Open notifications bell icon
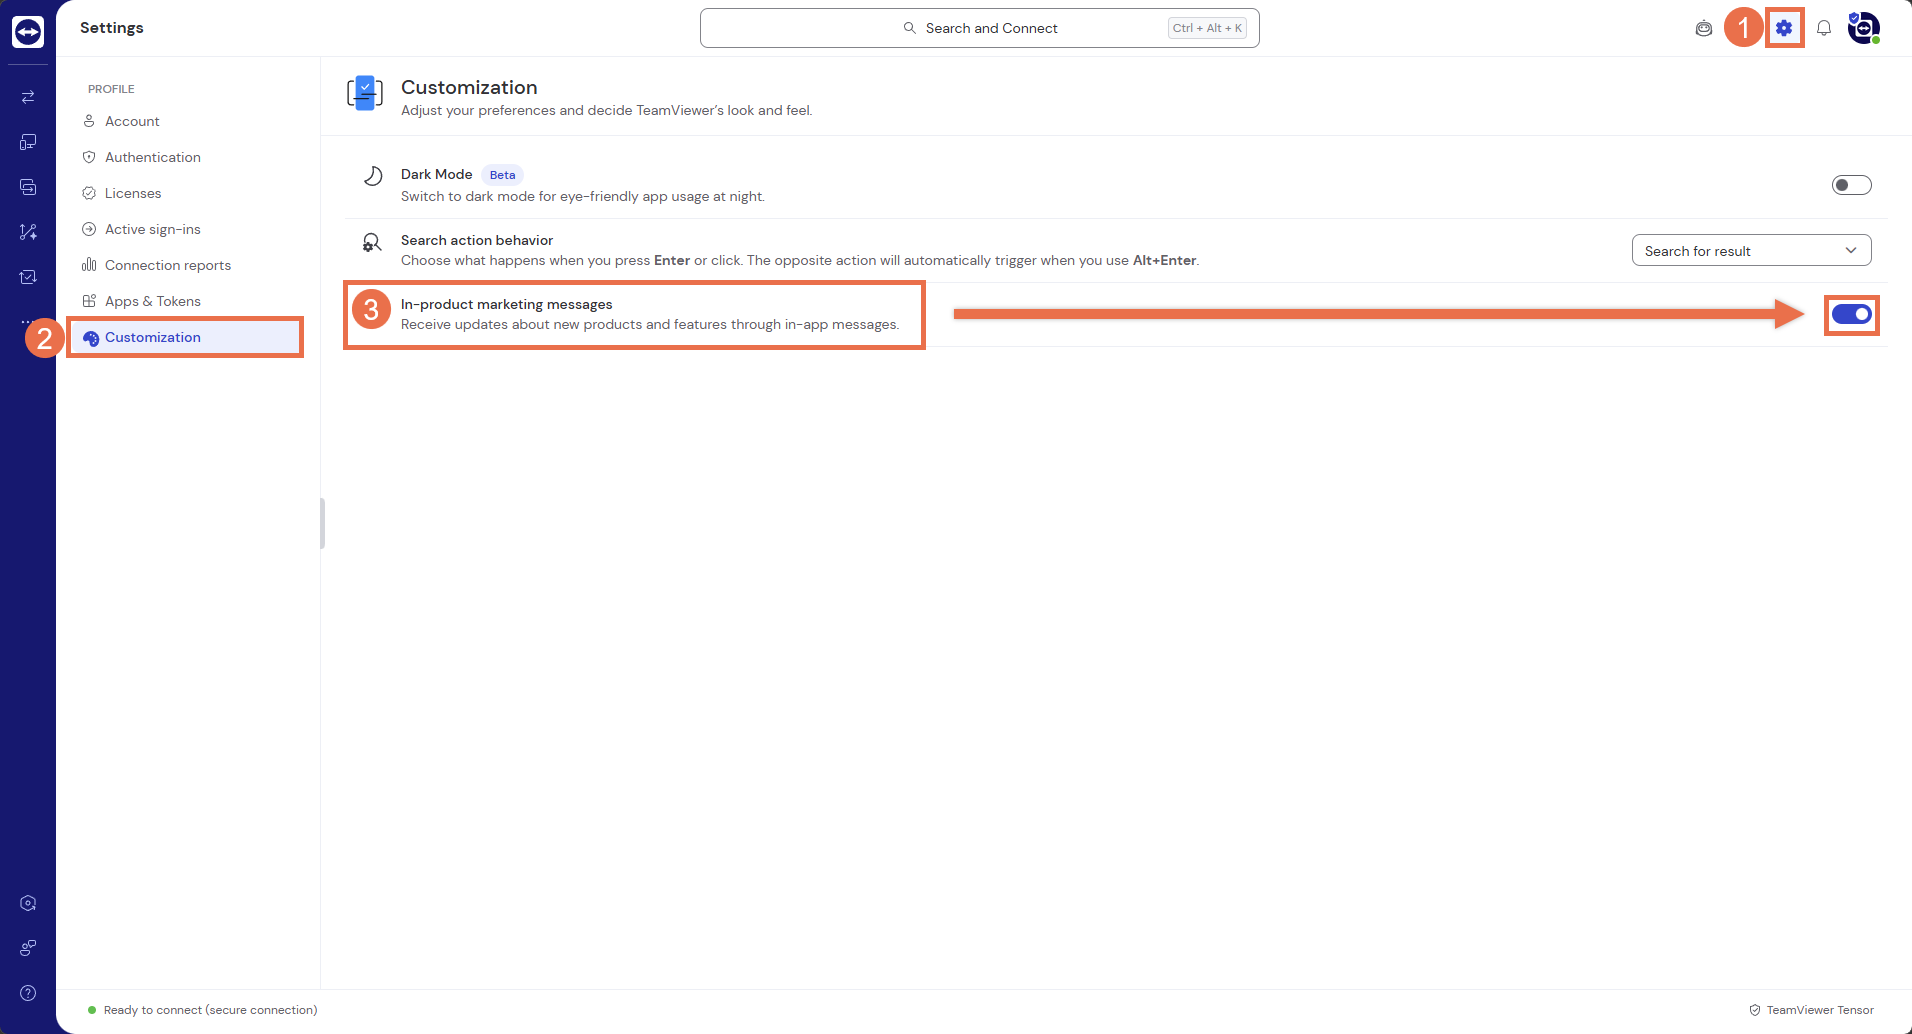The image size is (1912, 1034). [x=1824, y=28]
